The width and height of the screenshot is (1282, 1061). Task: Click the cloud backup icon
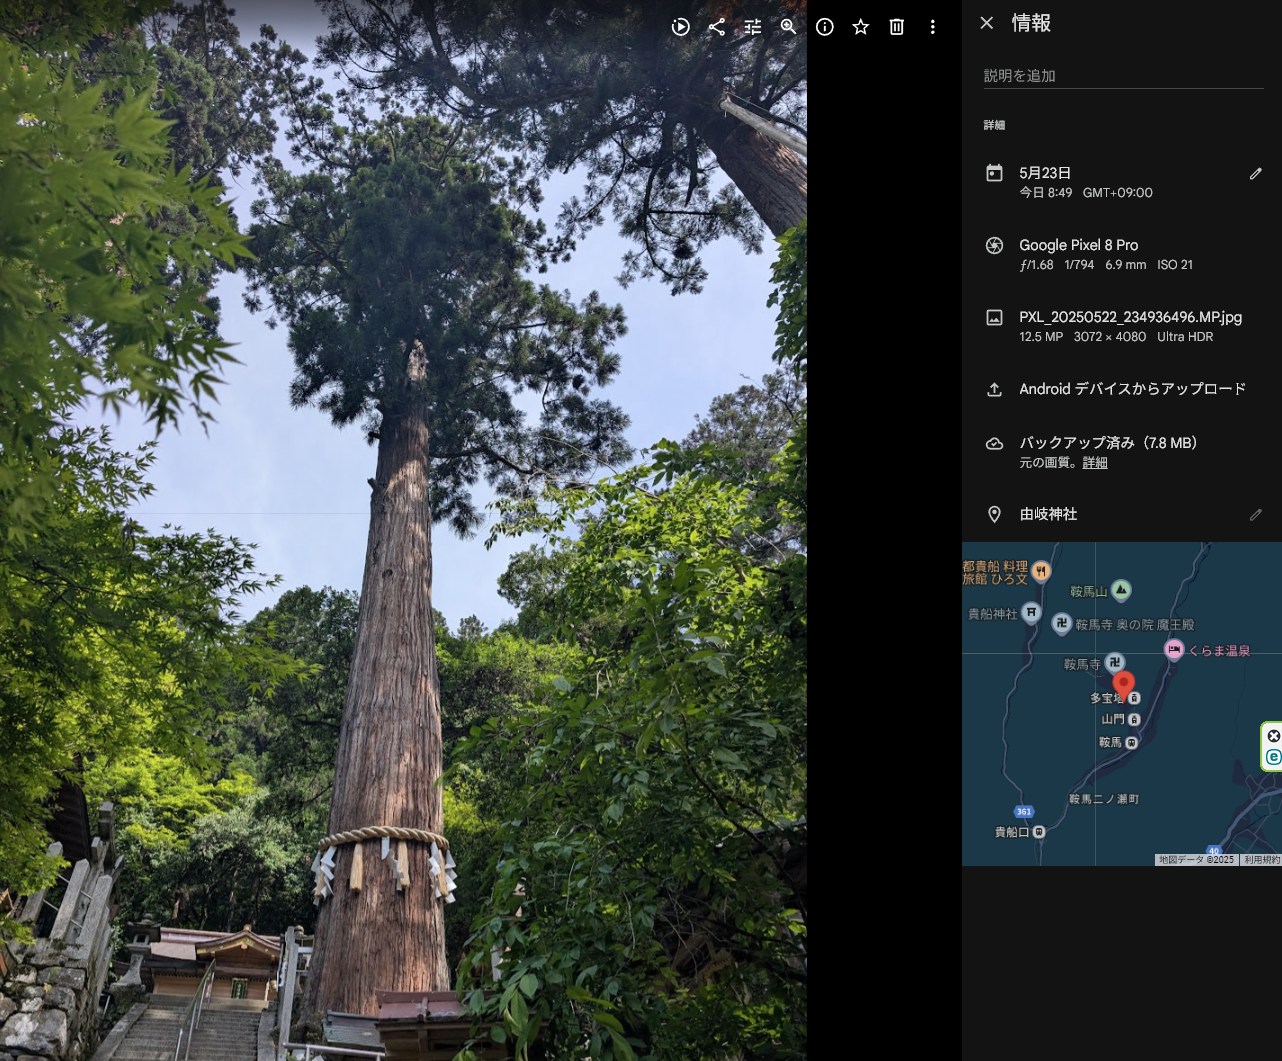click(994, 443)
